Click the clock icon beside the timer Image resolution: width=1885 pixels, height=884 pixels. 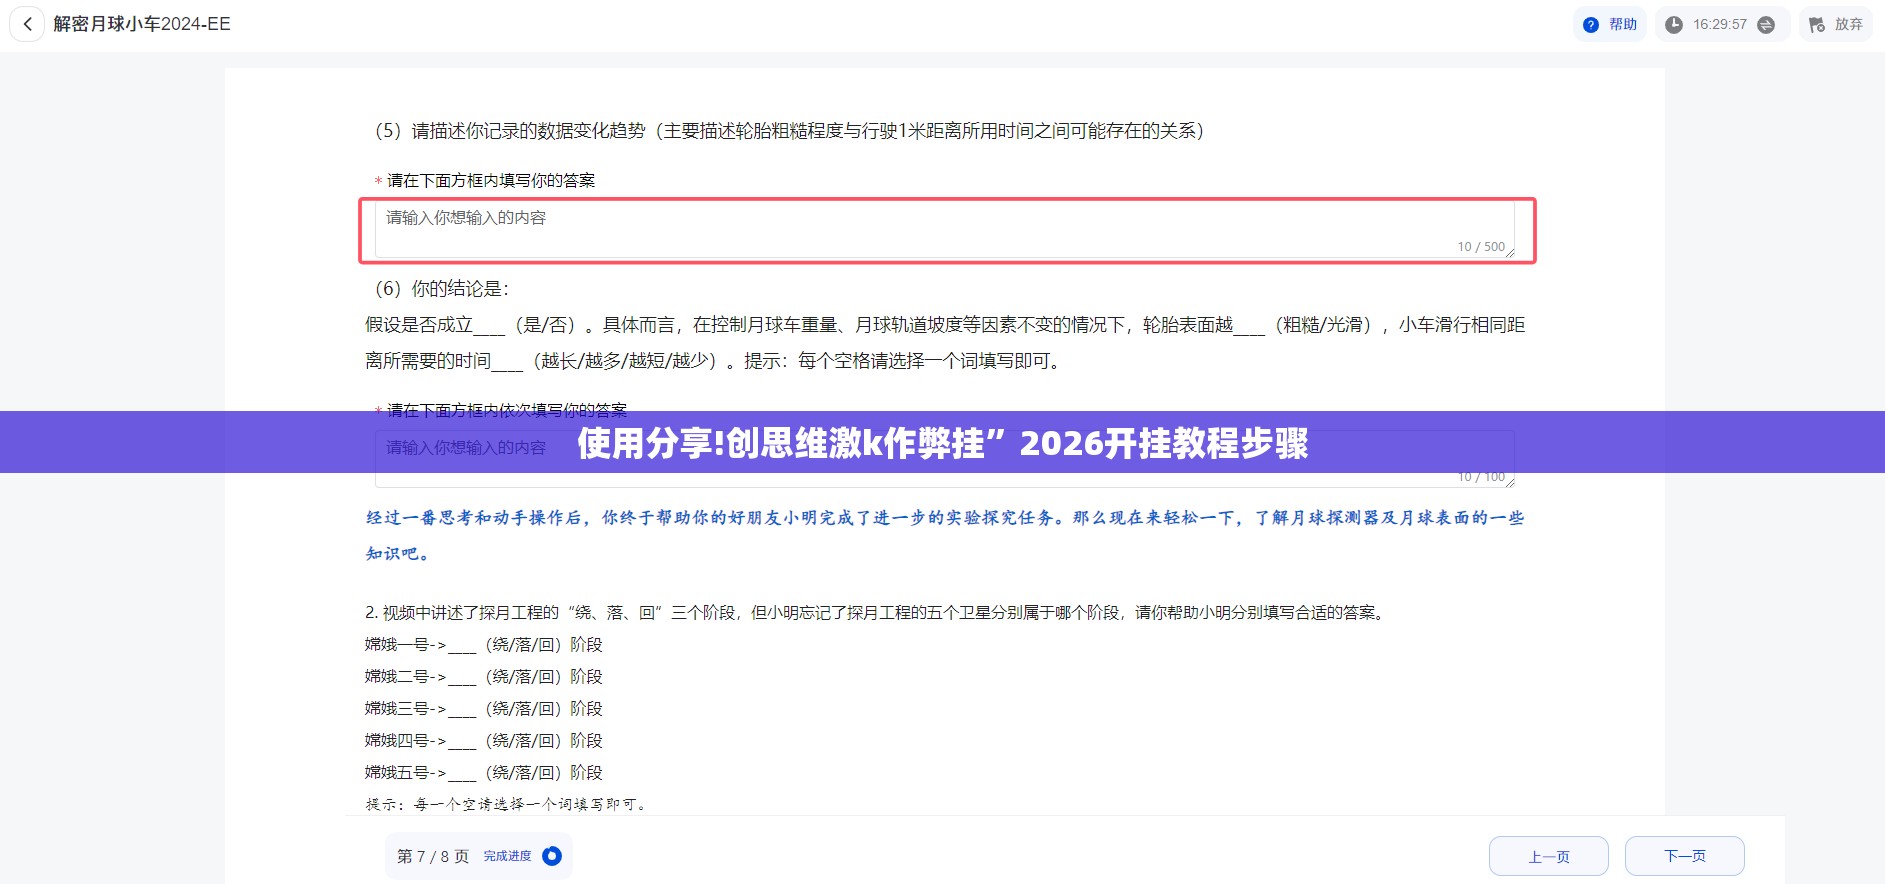tap(1674, 25)
